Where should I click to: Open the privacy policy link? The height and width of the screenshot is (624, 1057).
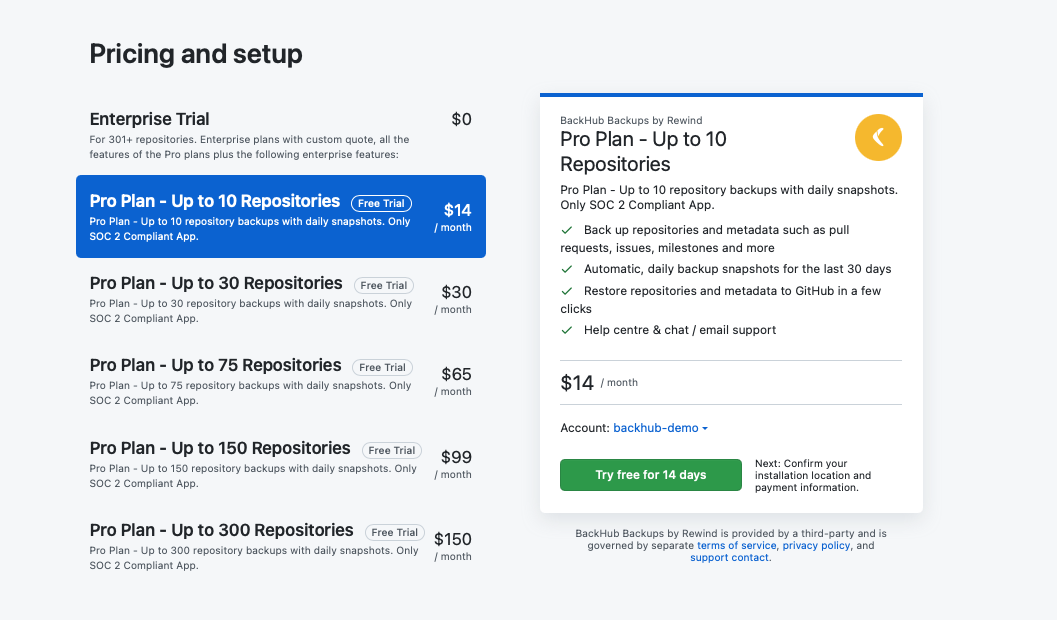click(816, 546)
